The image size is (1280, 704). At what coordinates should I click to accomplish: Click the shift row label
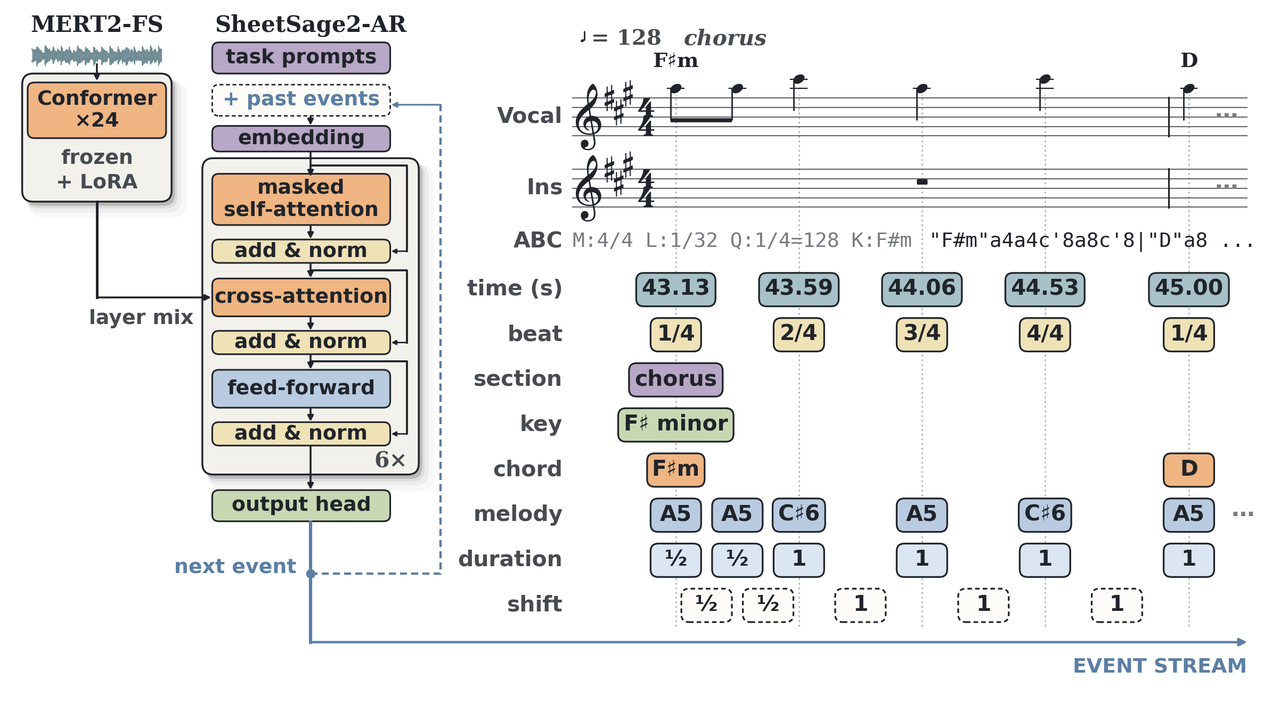(x=535, y=604)
